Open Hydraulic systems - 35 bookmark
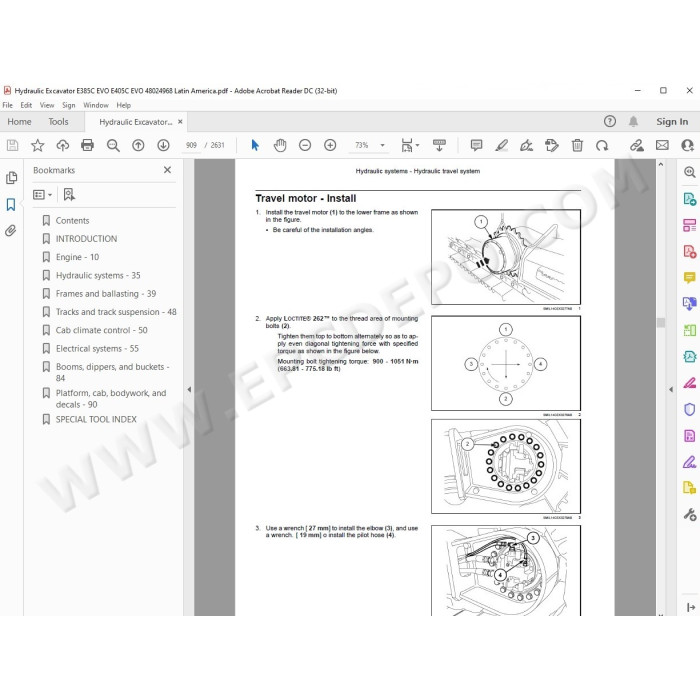Image resolution: width=700 pixels, height=700 pixels. coord(98,275)
